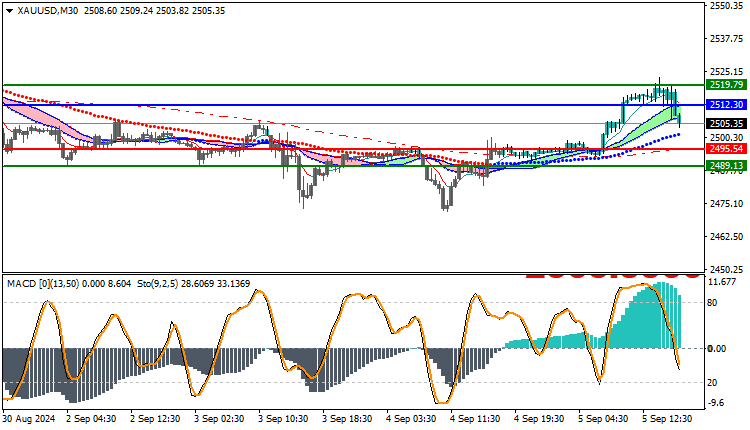The width and height of the screenshot is (750, 430).
Task: Click the 5 Sep 04:30 time label
Action: pyautogui.click(x=603, y=419)
